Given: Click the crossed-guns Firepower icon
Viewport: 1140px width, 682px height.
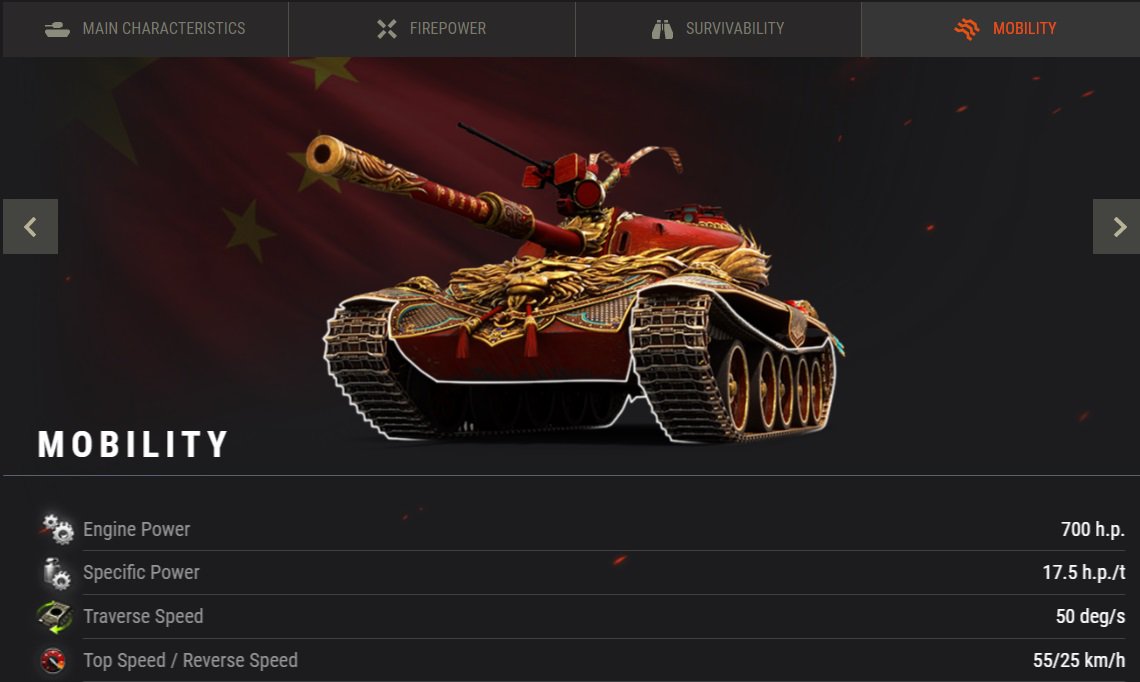Looking at the screenshot, I should [387, 29].
